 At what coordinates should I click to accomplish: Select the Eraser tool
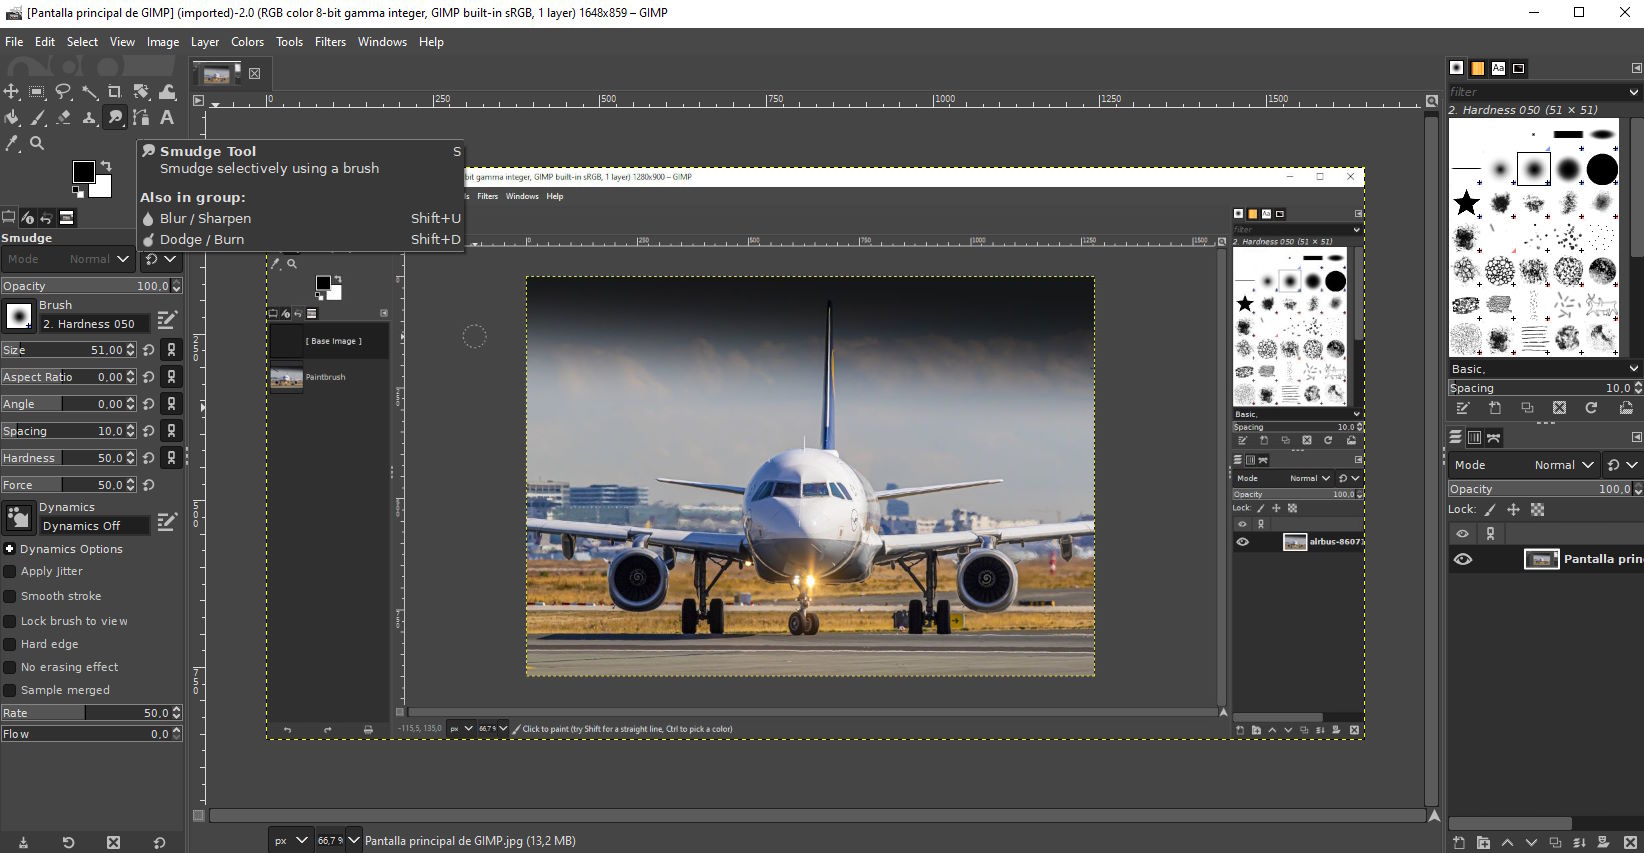pos(63,118)
